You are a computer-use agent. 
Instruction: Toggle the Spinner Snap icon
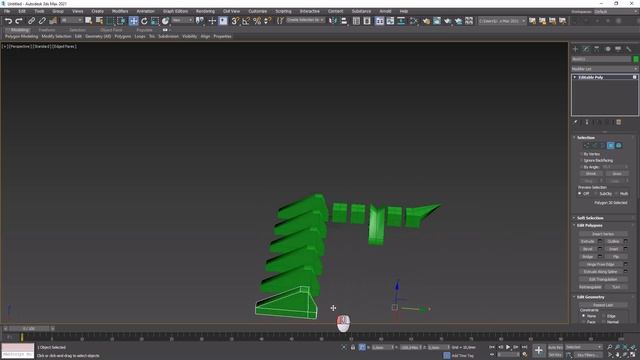pos(267,20)
